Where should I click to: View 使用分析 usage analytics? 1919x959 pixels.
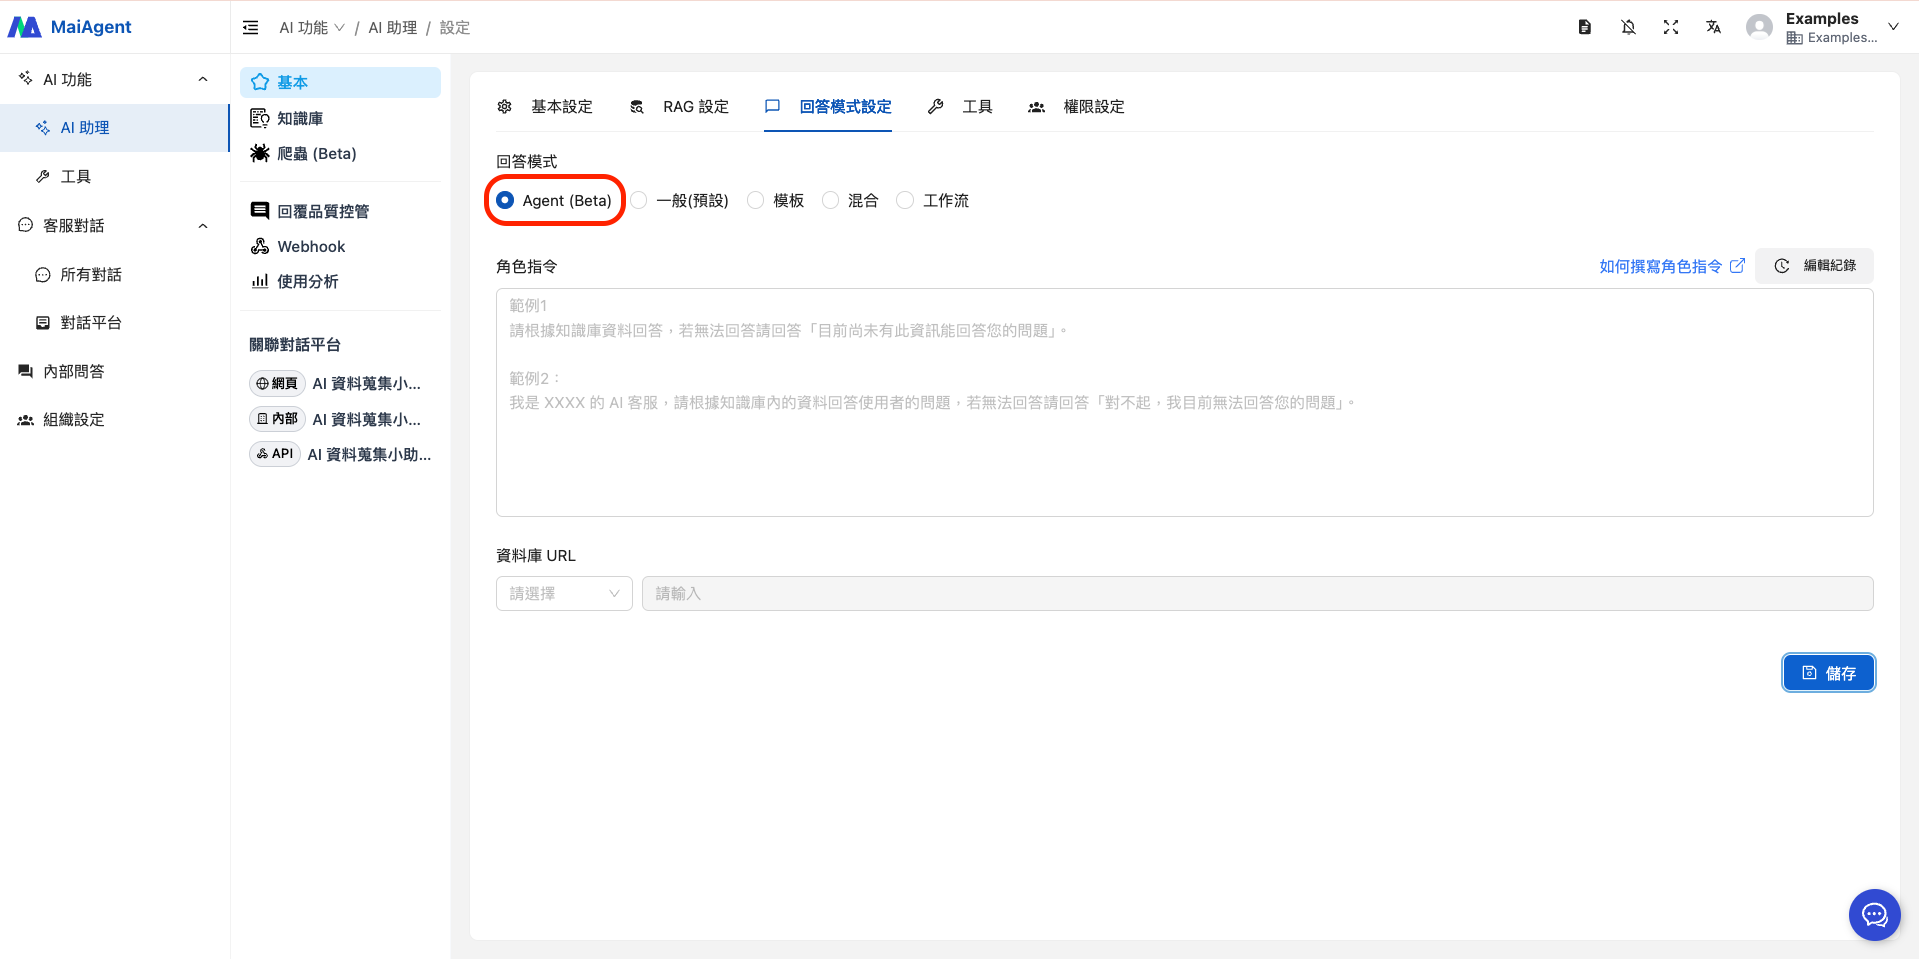click(x=307, y=281)
